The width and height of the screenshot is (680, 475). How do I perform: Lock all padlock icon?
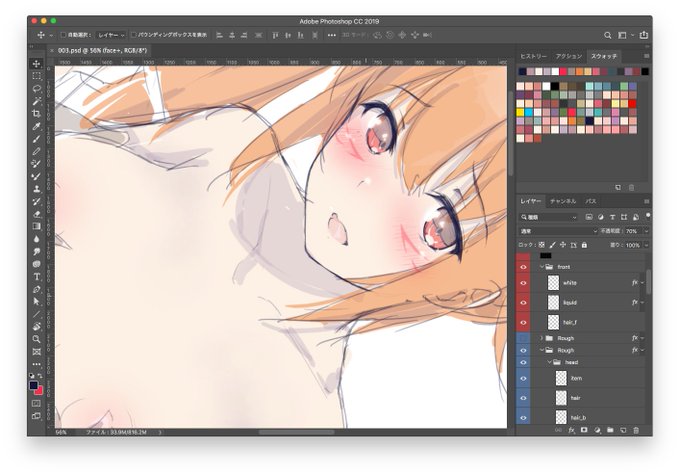tap(584, 245)
